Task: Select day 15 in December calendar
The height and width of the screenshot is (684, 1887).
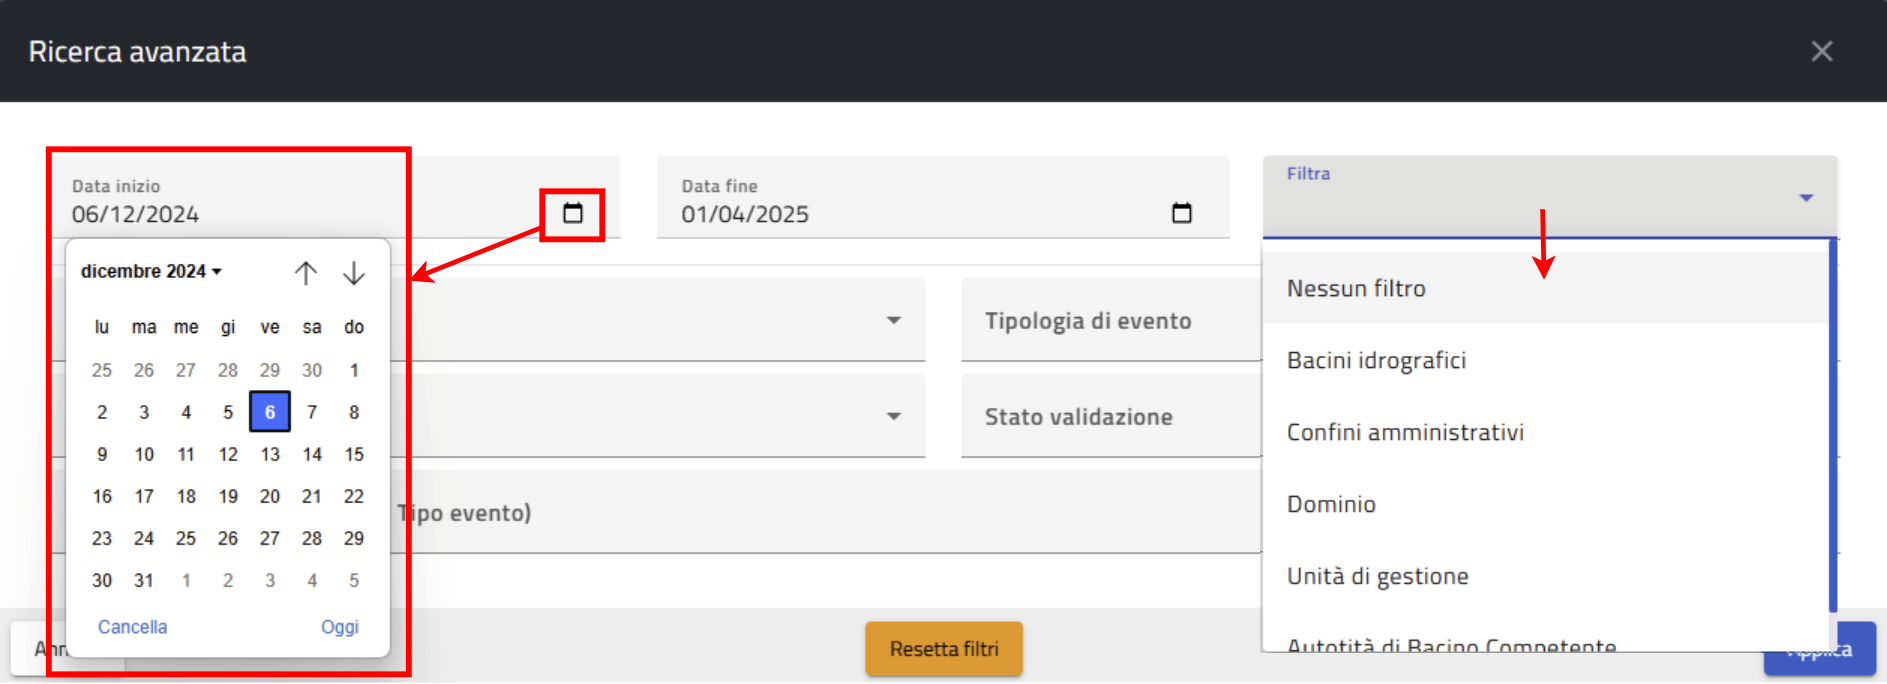Action: (354, 454)
